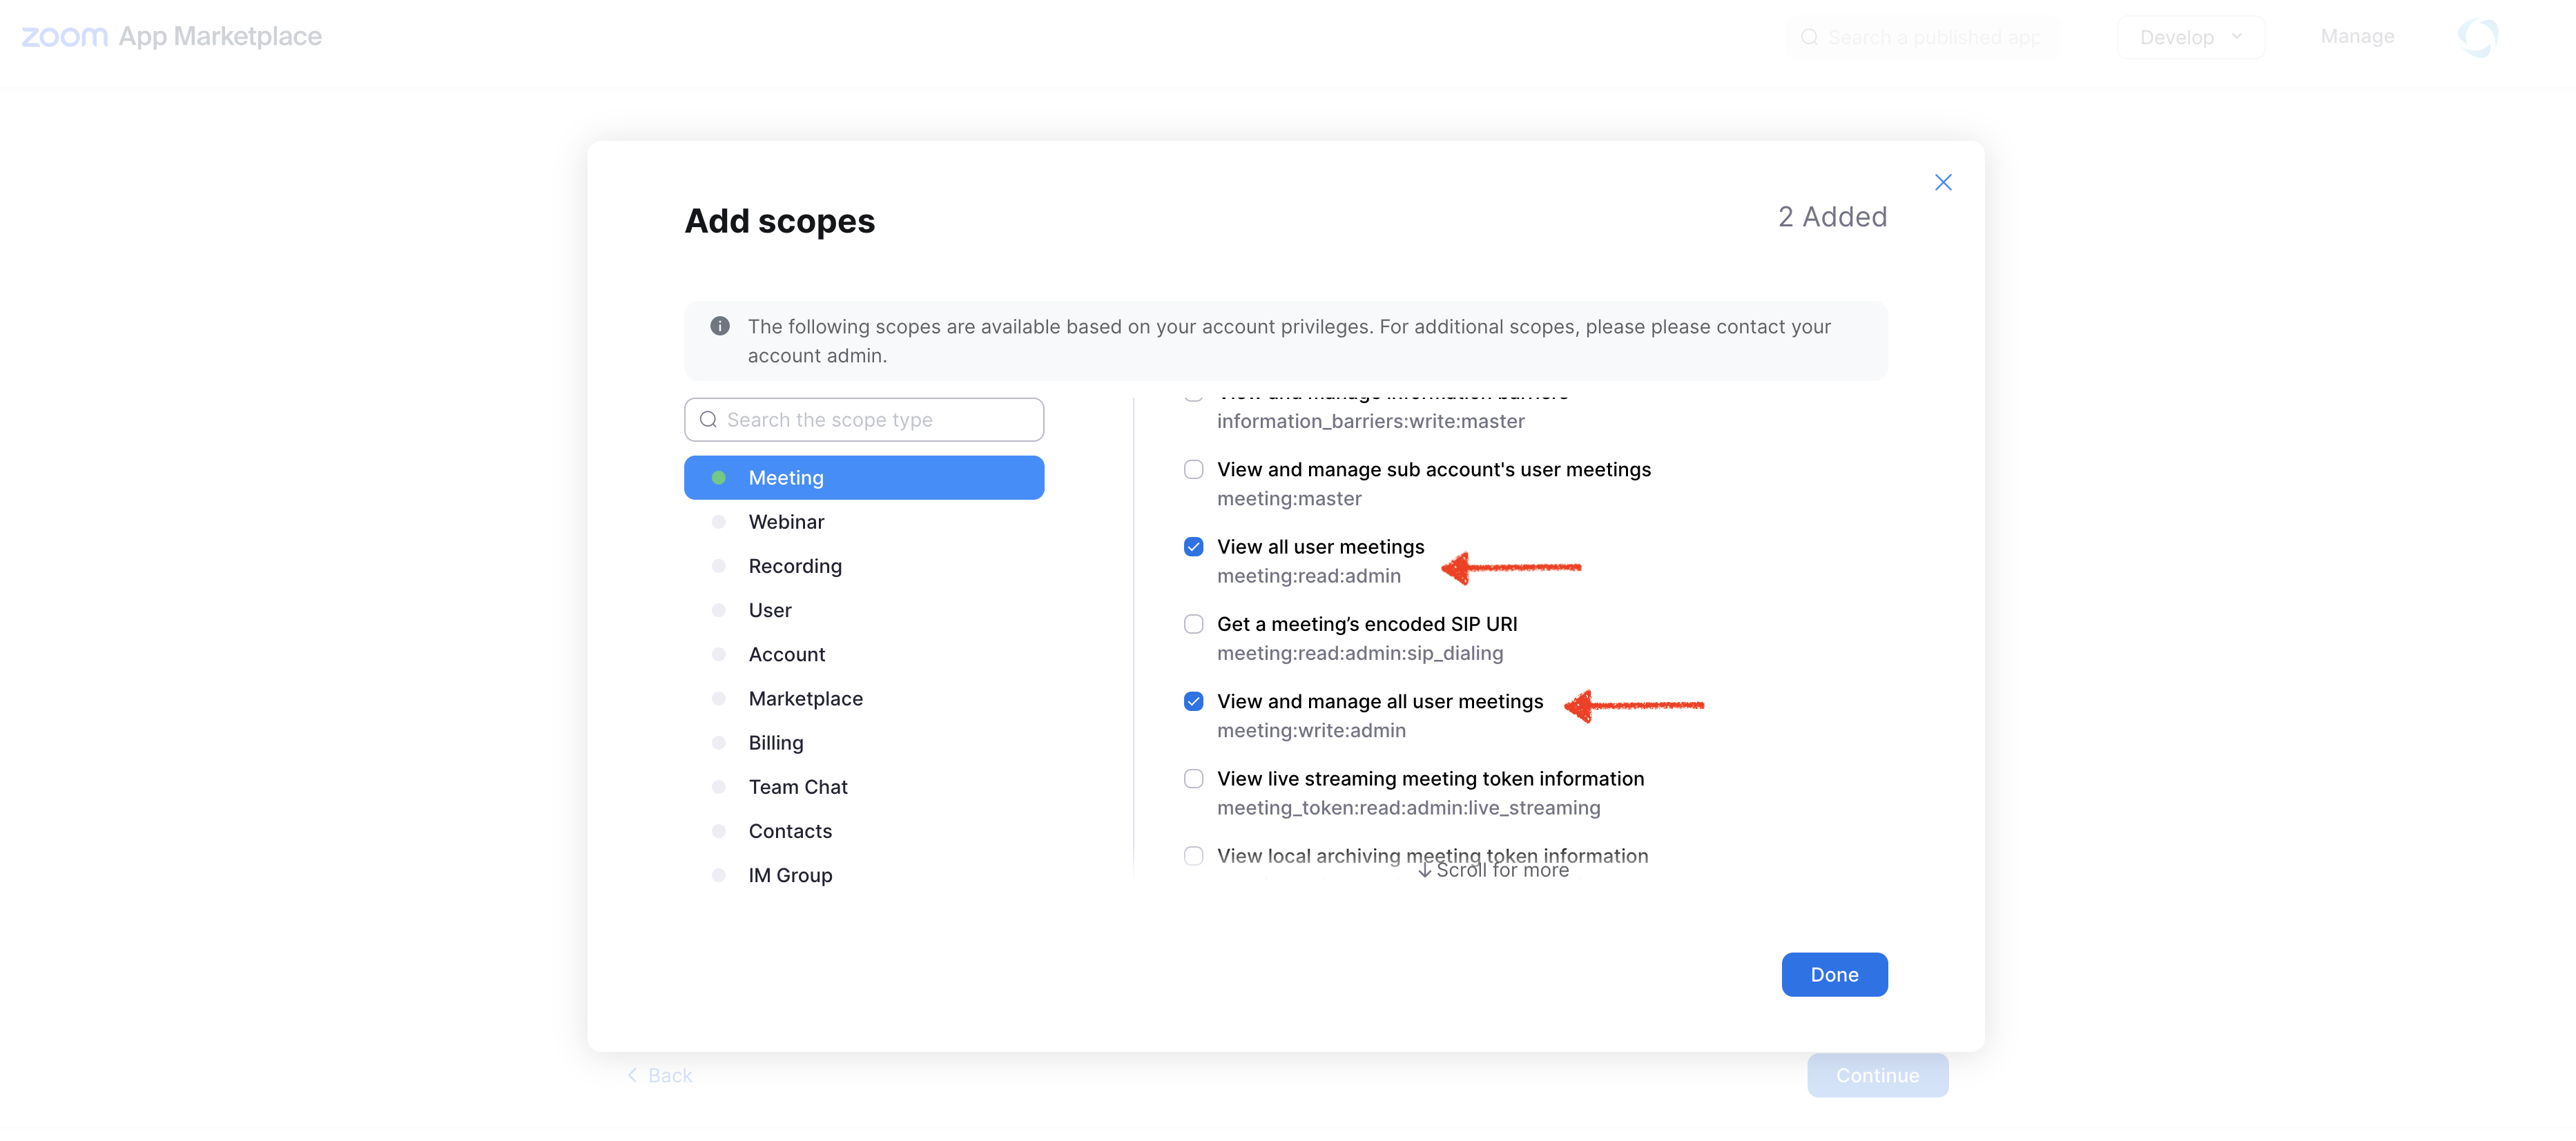Screen dimensions: 2576x1141
Task: Click the green dot beside Meeting
Action: 718,478
